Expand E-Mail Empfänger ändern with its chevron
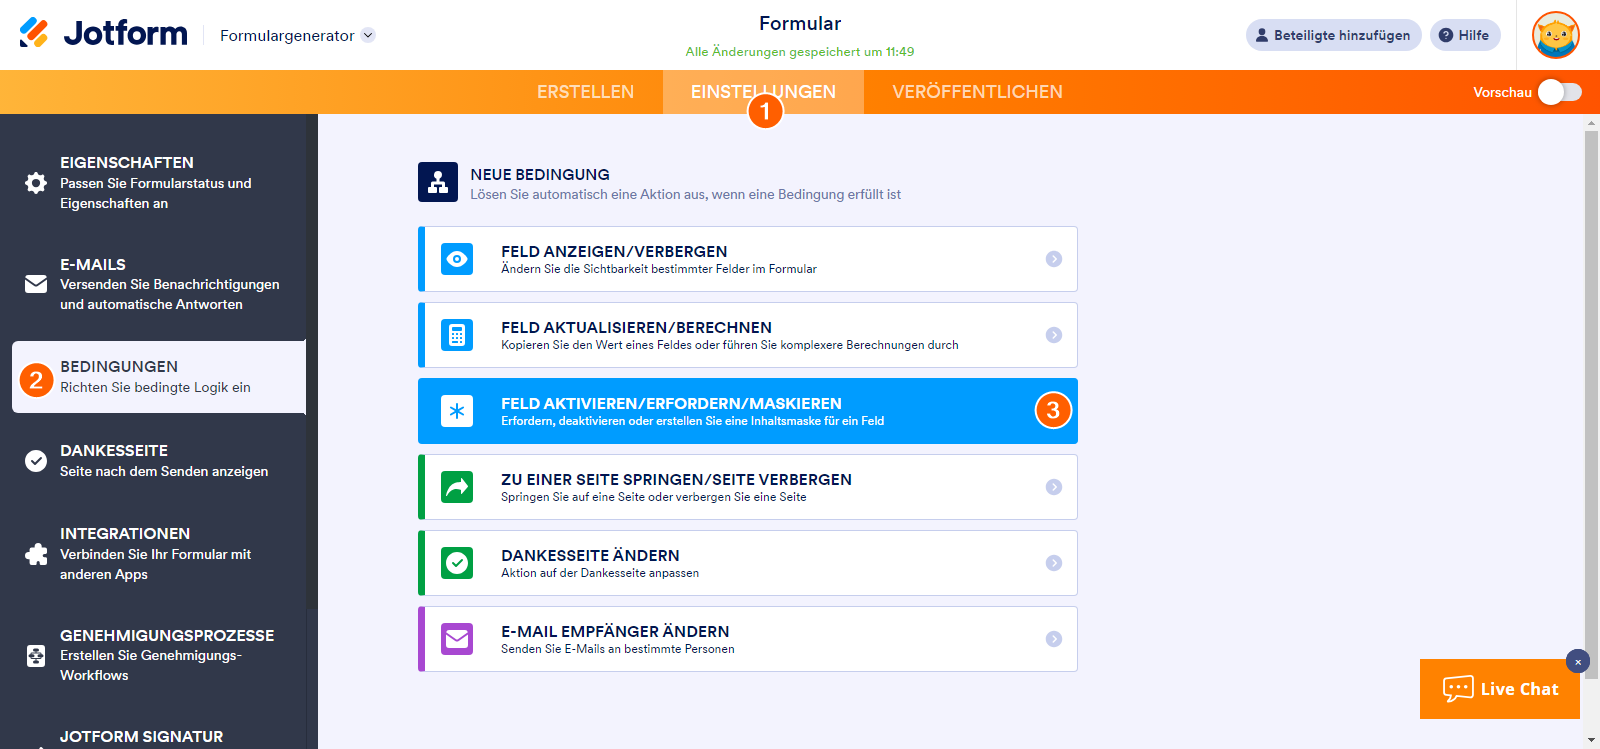The width and height of the screenshot is (1600, 749). pos(1053,639)
